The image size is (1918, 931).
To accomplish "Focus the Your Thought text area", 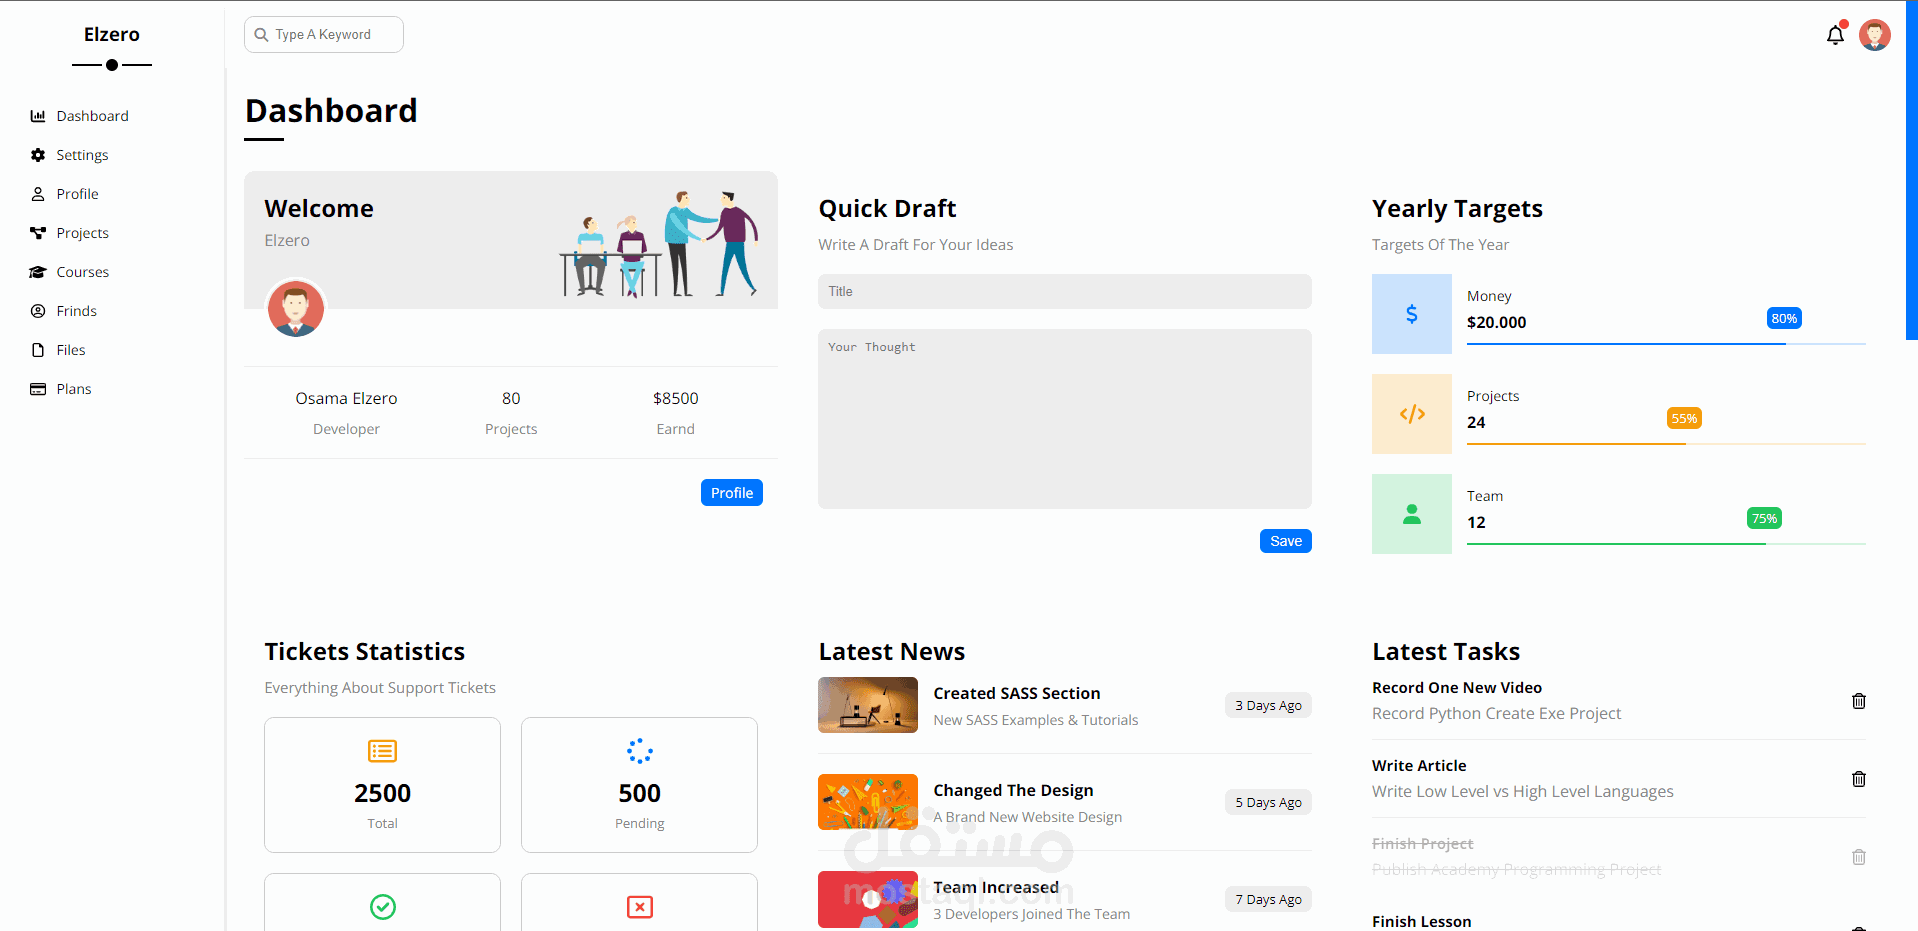I will pos(1065,419).
